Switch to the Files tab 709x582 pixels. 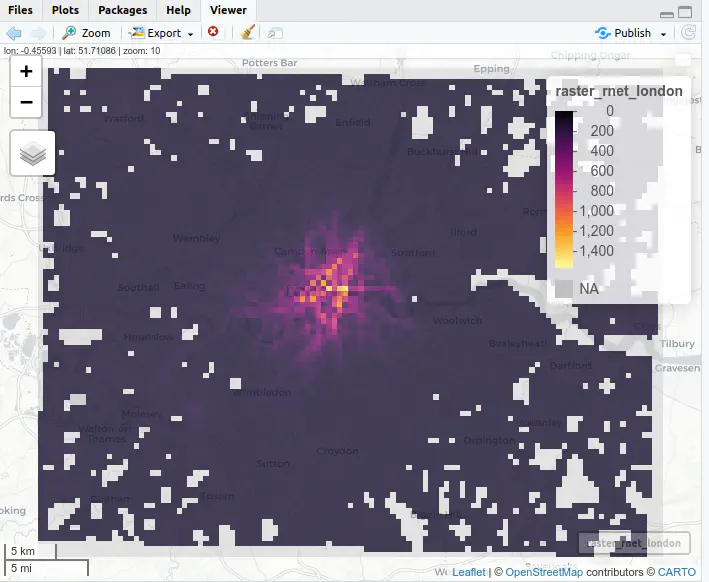pyautogui.click(x=20, y=10)
